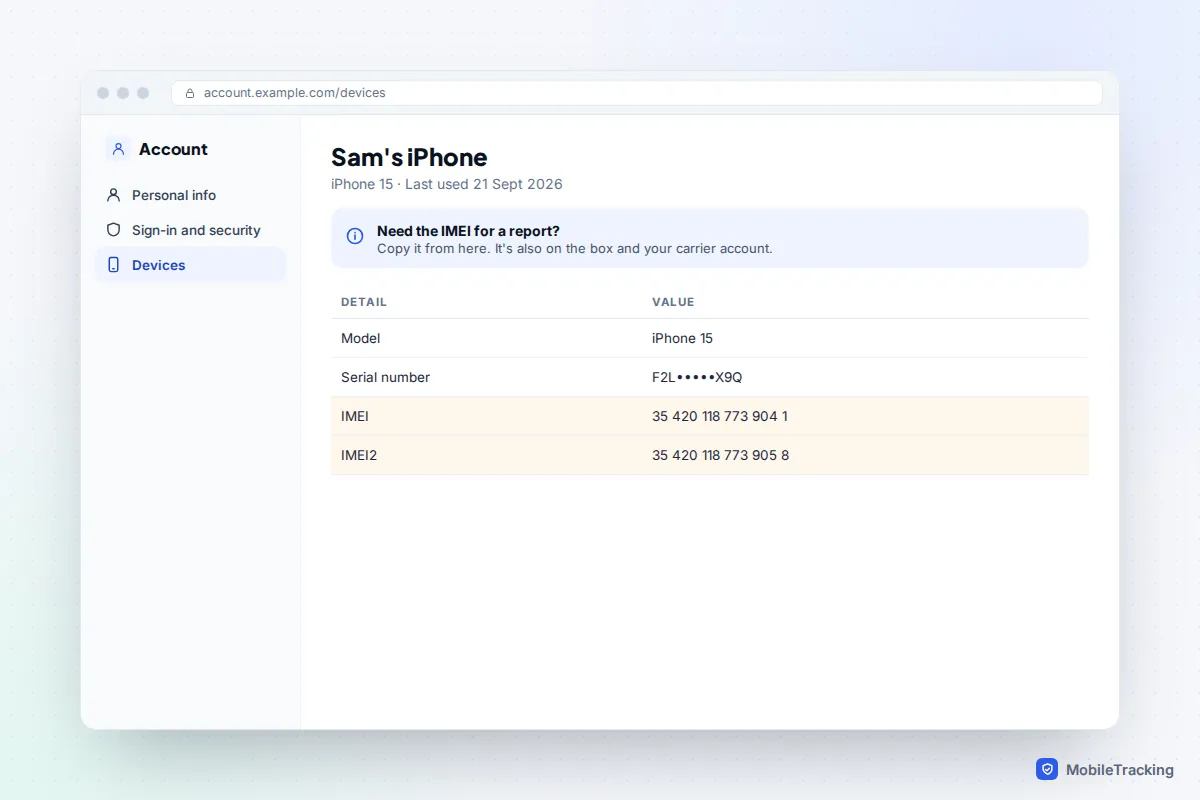Viewport: 1200px width, 800px height.
Task: Open the Personal info section
Action: coord(190,195)
